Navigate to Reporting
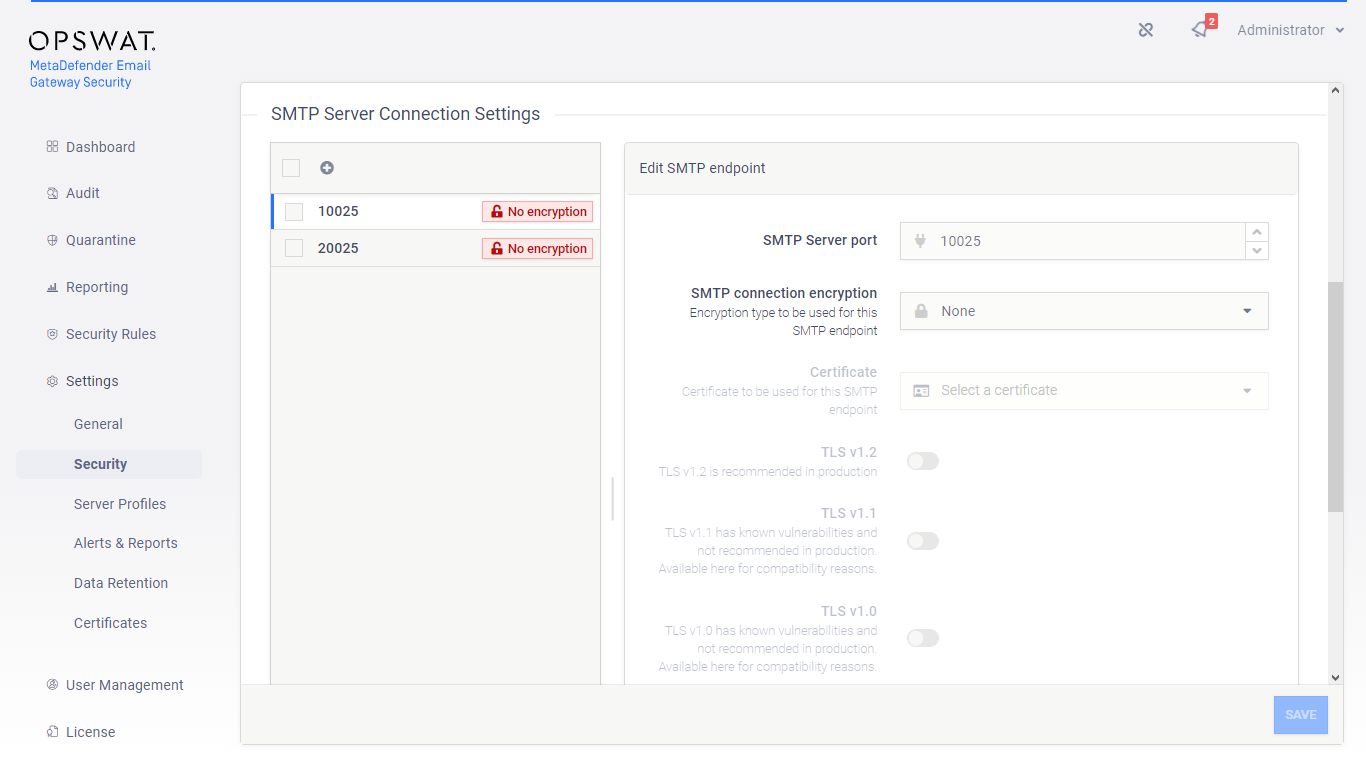Image resolution: width=1366 pixels, height=768 pixels. click(x=97, y=287)
